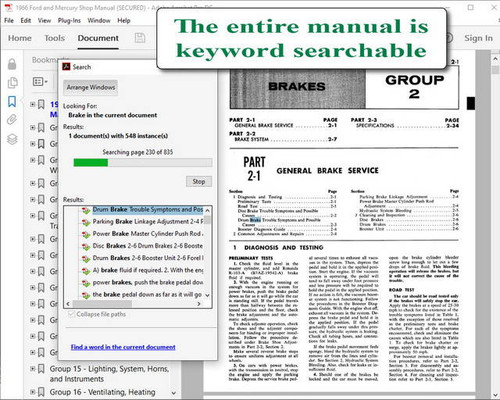Screen dimensions: 500x400
Task: Click the results vertical scrollbar thumb
Action: [207, 220]
